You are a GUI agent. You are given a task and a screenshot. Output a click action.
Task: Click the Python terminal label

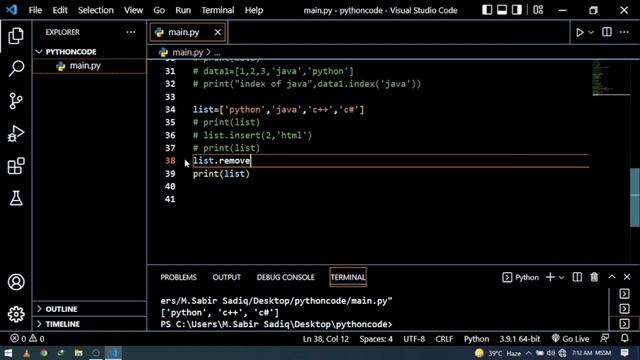tap(520, 277)
